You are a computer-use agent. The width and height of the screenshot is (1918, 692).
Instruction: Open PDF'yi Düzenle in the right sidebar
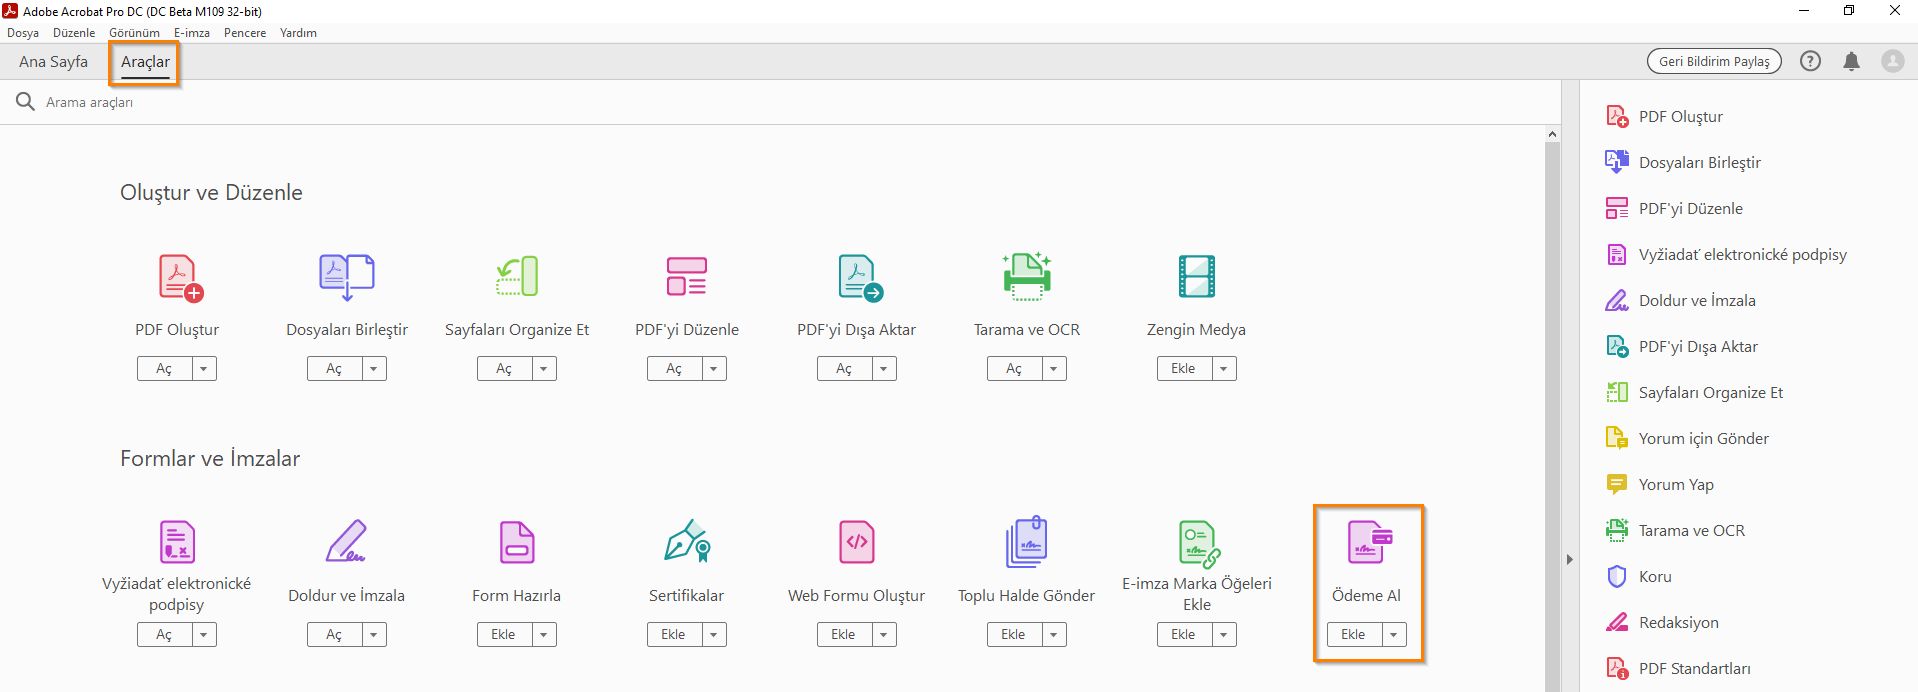(1674, 208)
